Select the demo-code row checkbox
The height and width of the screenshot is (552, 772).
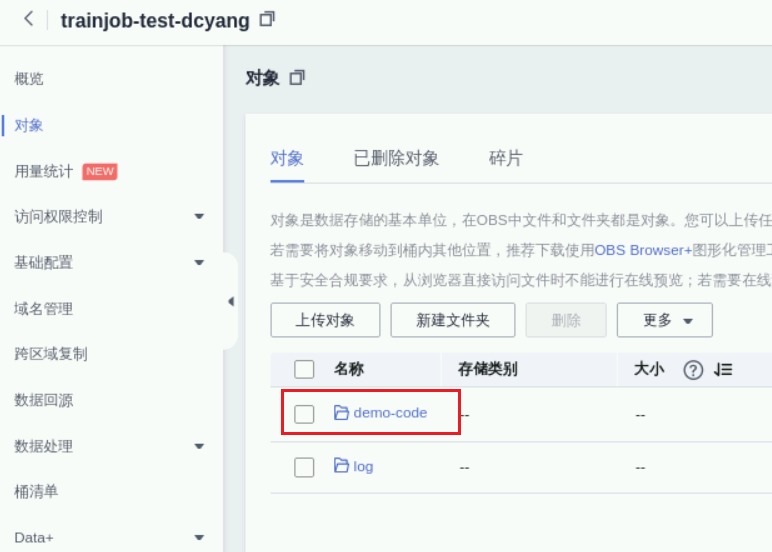click(304, 414)
